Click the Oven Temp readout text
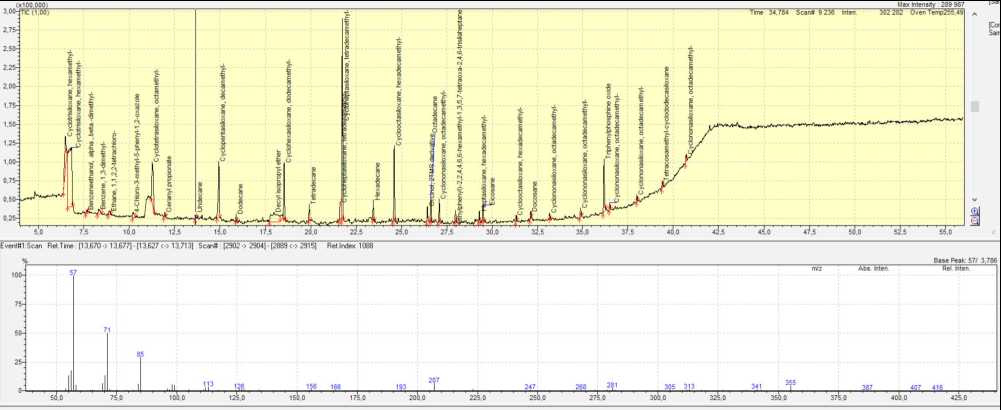Viewport: 1001px width, 410px height. pyautogui.click(x=938, y=12)
